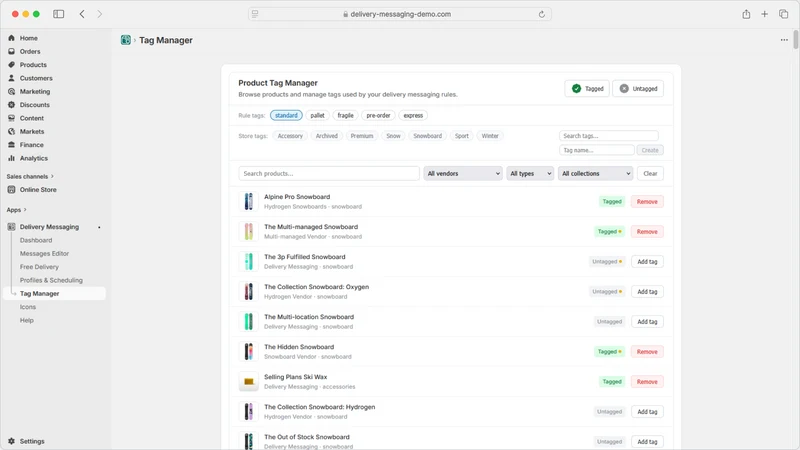The height and width of the screenshot is (450, 800).
Task: Toggle the Archived store tag
Action: point(327,136)
